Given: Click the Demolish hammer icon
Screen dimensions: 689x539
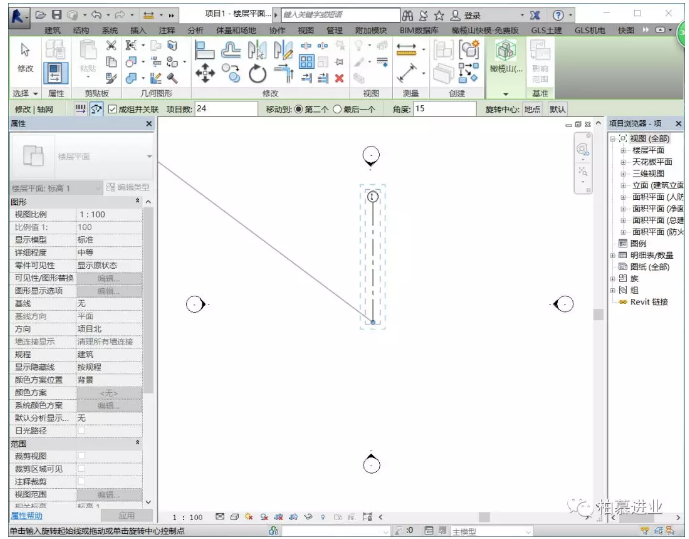Looking at the screenshot, I should [172, 79].
